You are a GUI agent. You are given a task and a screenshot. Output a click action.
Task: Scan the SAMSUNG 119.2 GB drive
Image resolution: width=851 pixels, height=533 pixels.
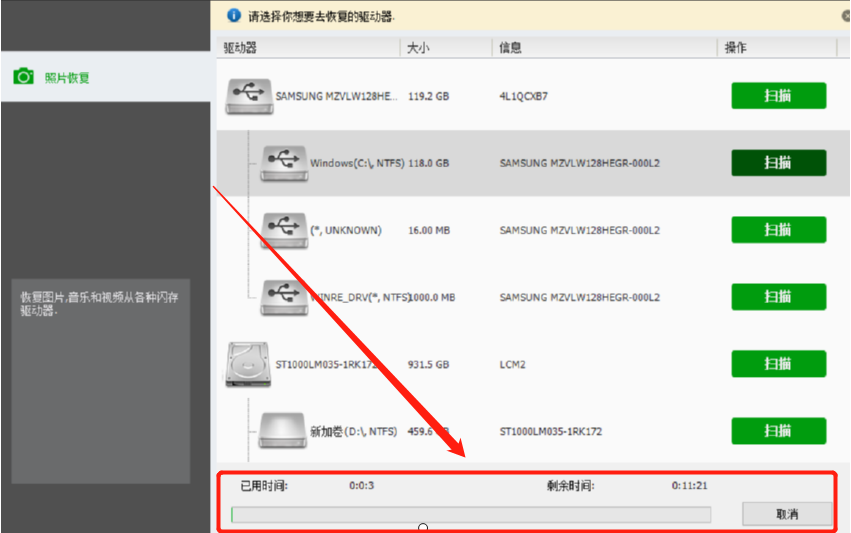pos(778,96)
